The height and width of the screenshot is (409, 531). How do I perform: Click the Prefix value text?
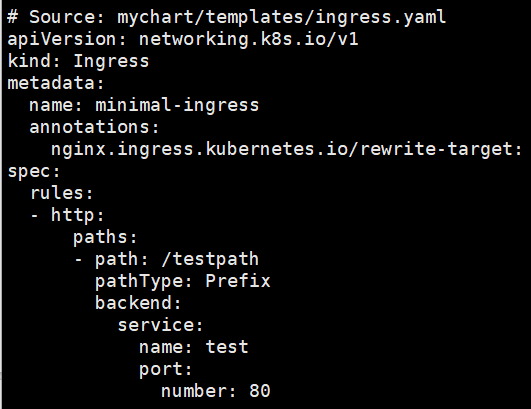coord(238,281)
